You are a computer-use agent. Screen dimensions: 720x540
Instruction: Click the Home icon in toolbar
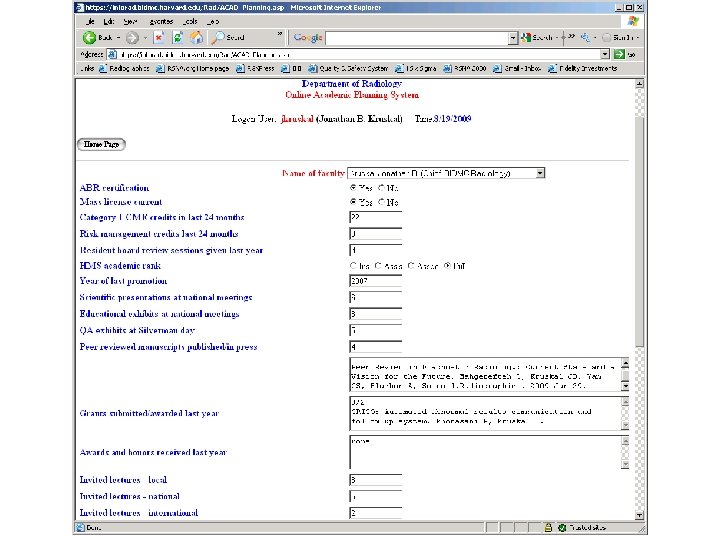tap(197, 38)
